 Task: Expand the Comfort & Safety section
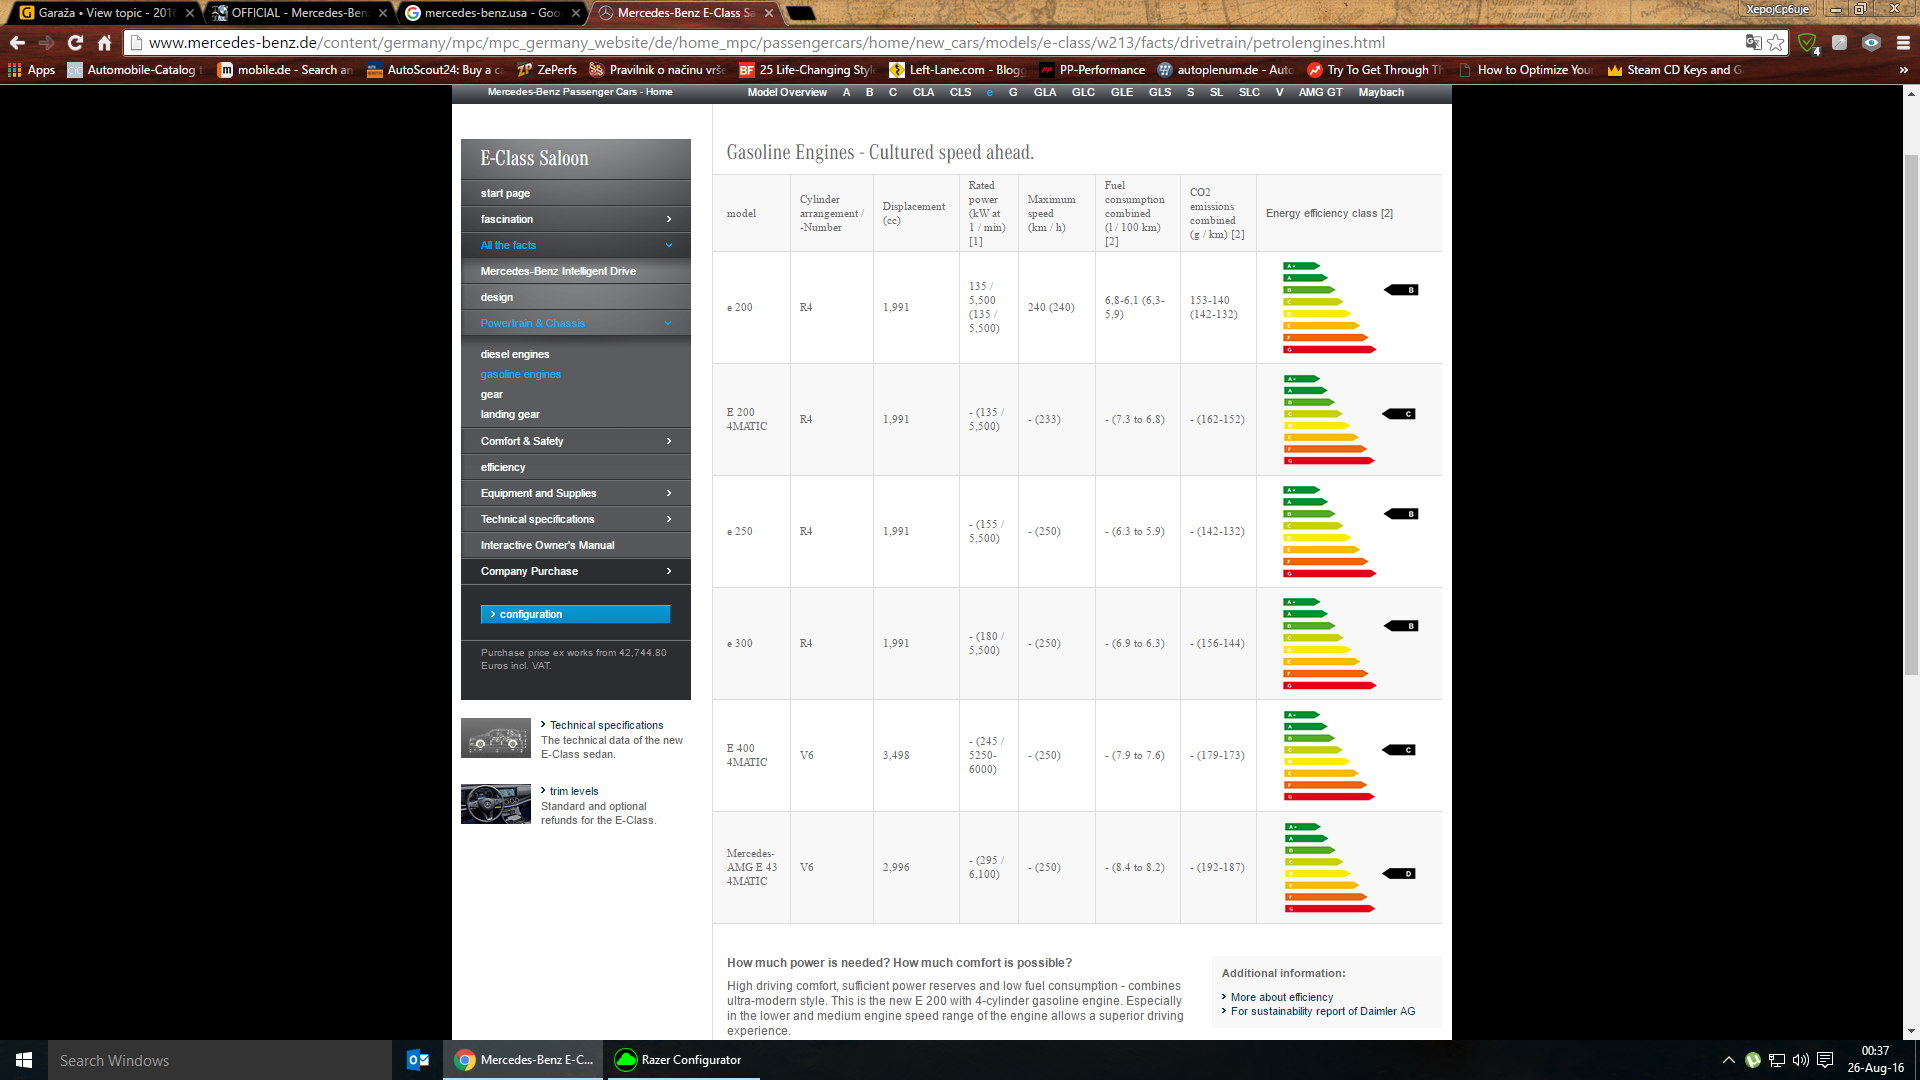[x=576, y=441]
